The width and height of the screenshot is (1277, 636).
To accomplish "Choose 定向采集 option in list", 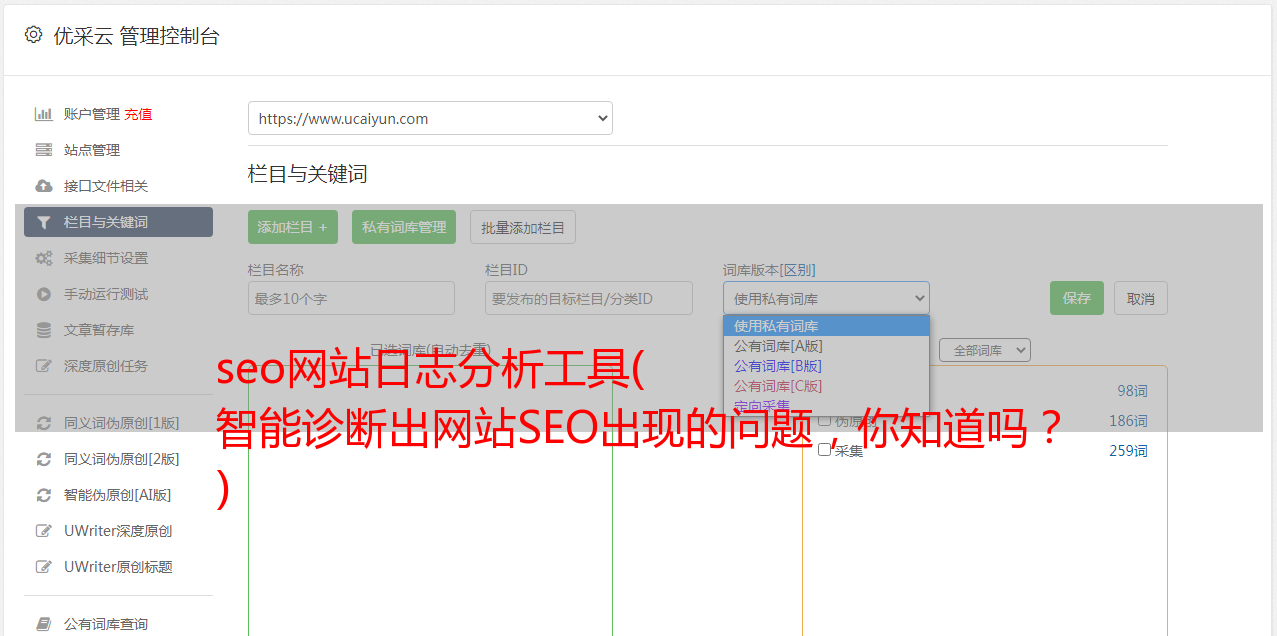I will click(x=826, y=406).
